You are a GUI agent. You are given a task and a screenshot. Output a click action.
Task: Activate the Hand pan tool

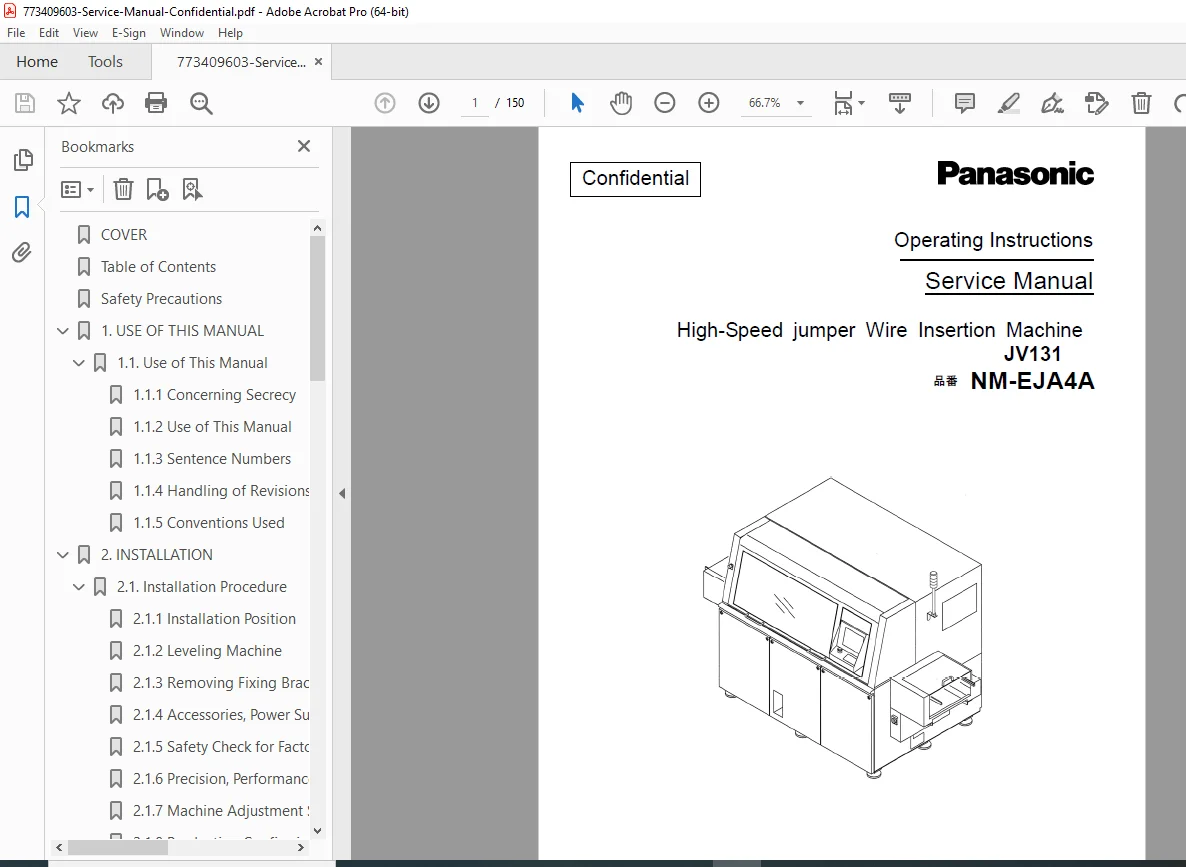[x=621, y=103]
